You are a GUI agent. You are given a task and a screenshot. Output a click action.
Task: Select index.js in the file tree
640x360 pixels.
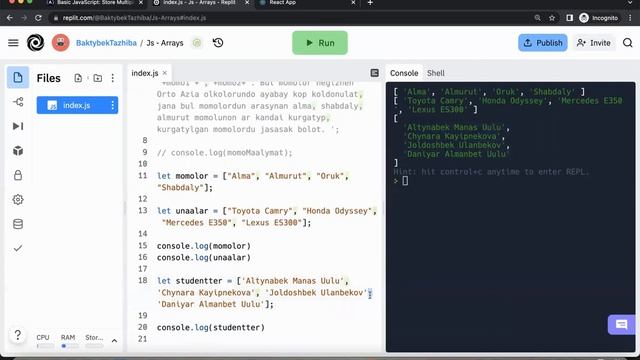(x=77, y=105)
